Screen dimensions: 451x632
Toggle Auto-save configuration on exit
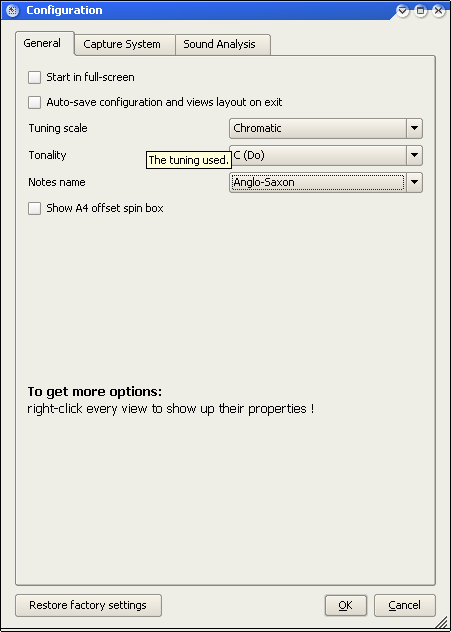pos(34,102)
